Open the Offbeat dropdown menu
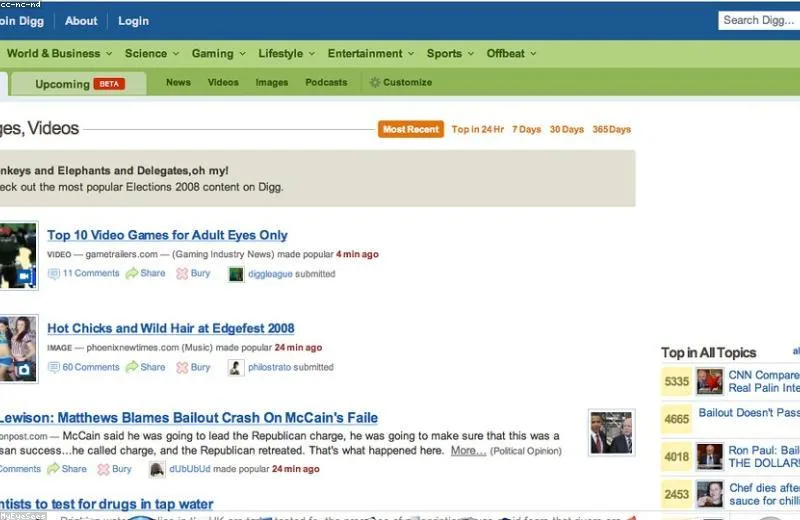The image size is (800, 520). coord(511,54)
